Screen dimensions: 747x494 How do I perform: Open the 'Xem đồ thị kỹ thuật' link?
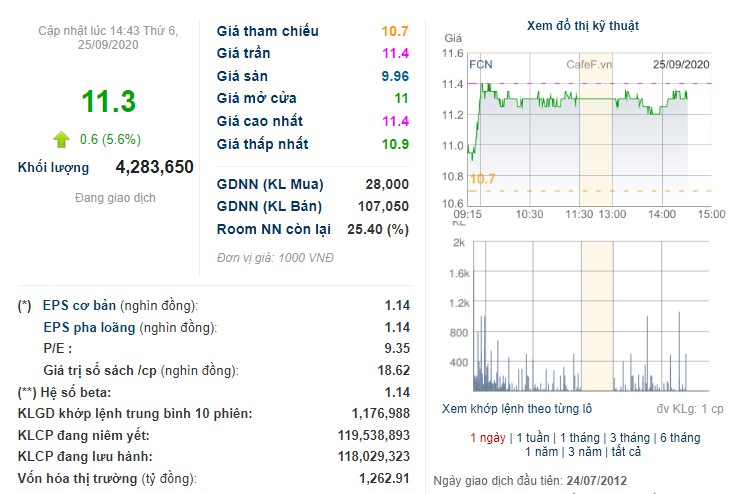pyautogui.click(x=583, y=26)
